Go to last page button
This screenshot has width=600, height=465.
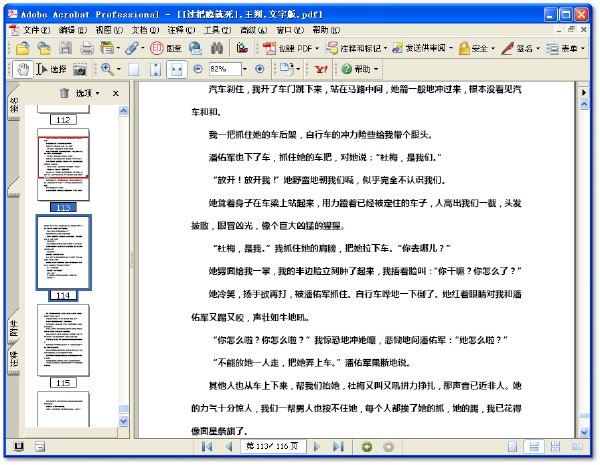click(339, 447)
